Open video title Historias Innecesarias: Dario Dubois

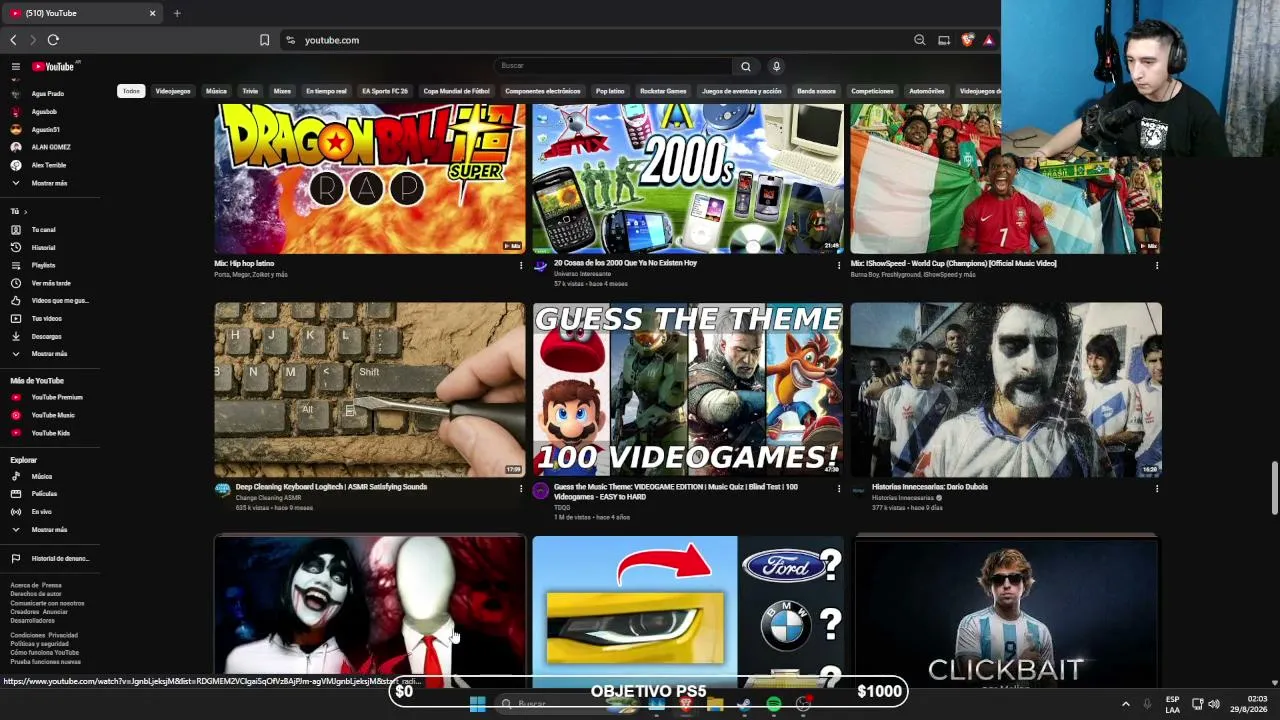pyautogui.click(x=929, y=487)
